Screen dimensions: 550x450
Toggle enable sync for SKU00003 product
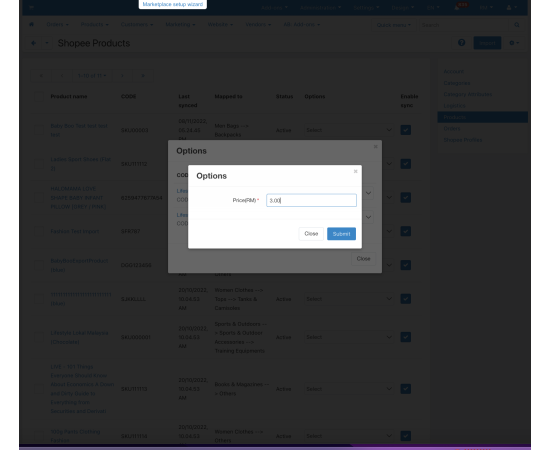pyautogui.click(x=405, y=130)
